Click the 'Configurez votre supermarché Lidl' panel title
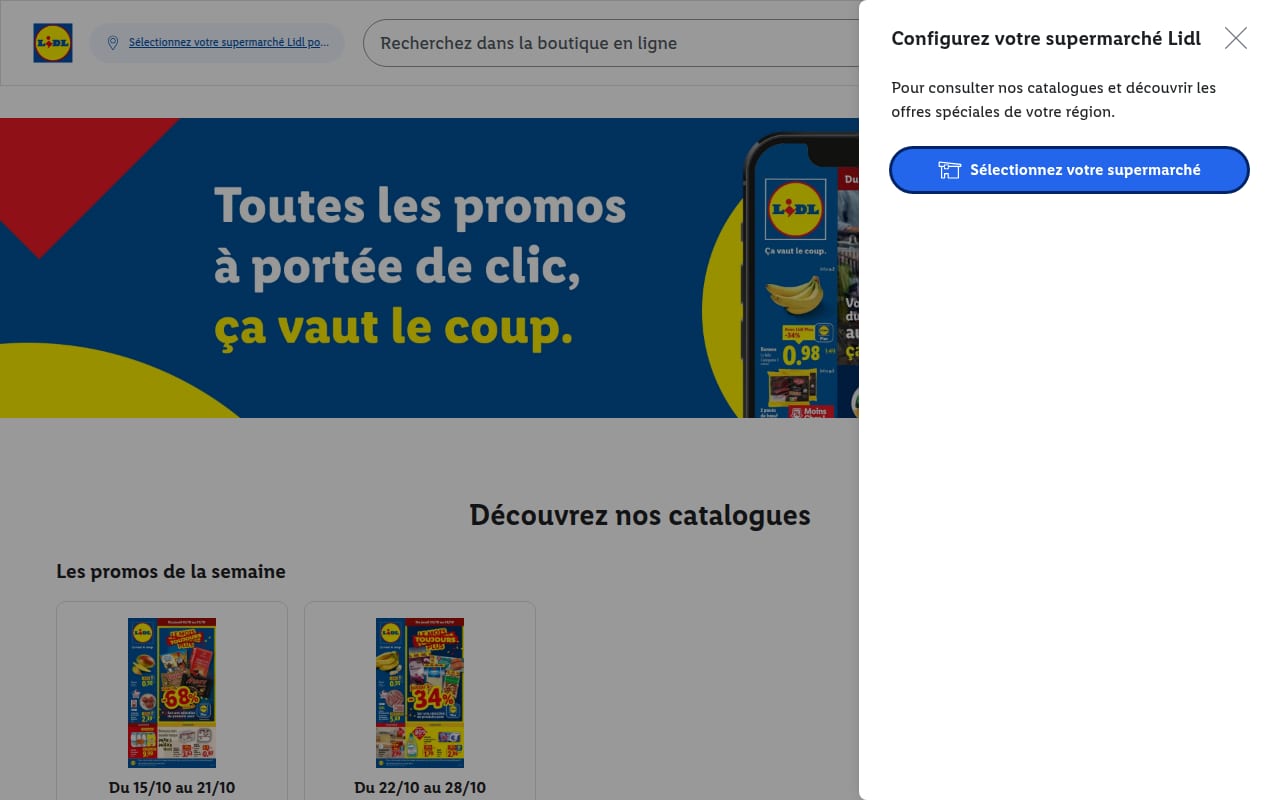The width and height of the screenshot is (1280, 800). click(1046, 39)
